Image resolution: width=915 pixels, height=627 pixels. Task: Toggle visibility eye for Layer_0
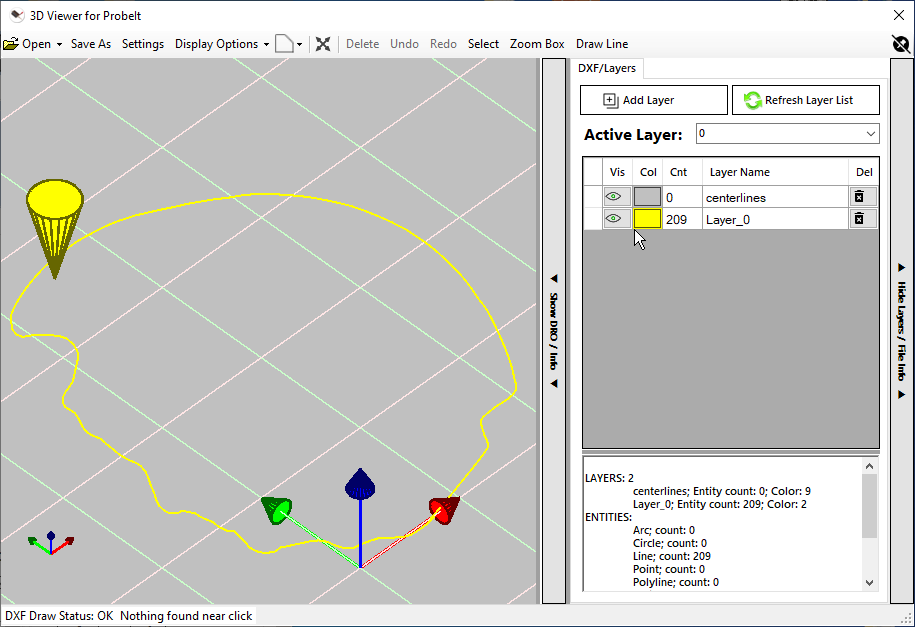click(613, 219)
